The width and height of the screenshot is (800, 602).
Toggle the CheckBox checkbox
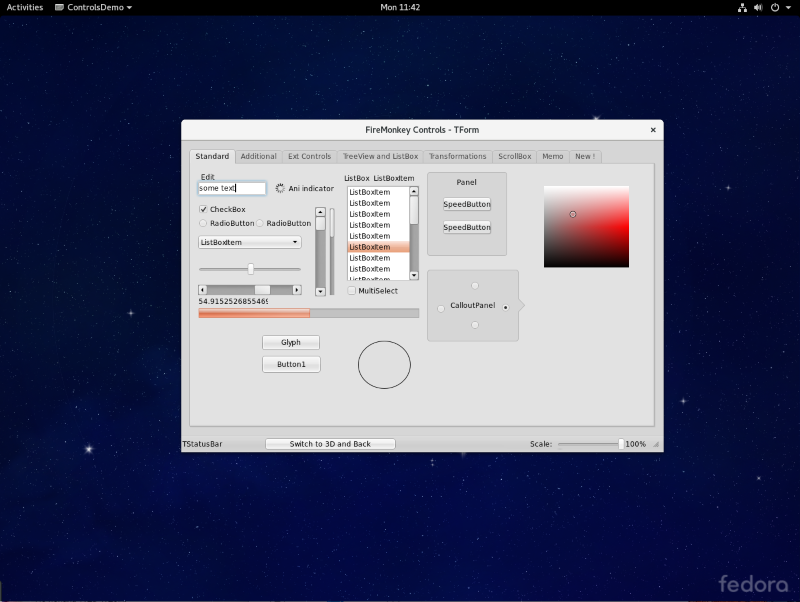[203, 209]
